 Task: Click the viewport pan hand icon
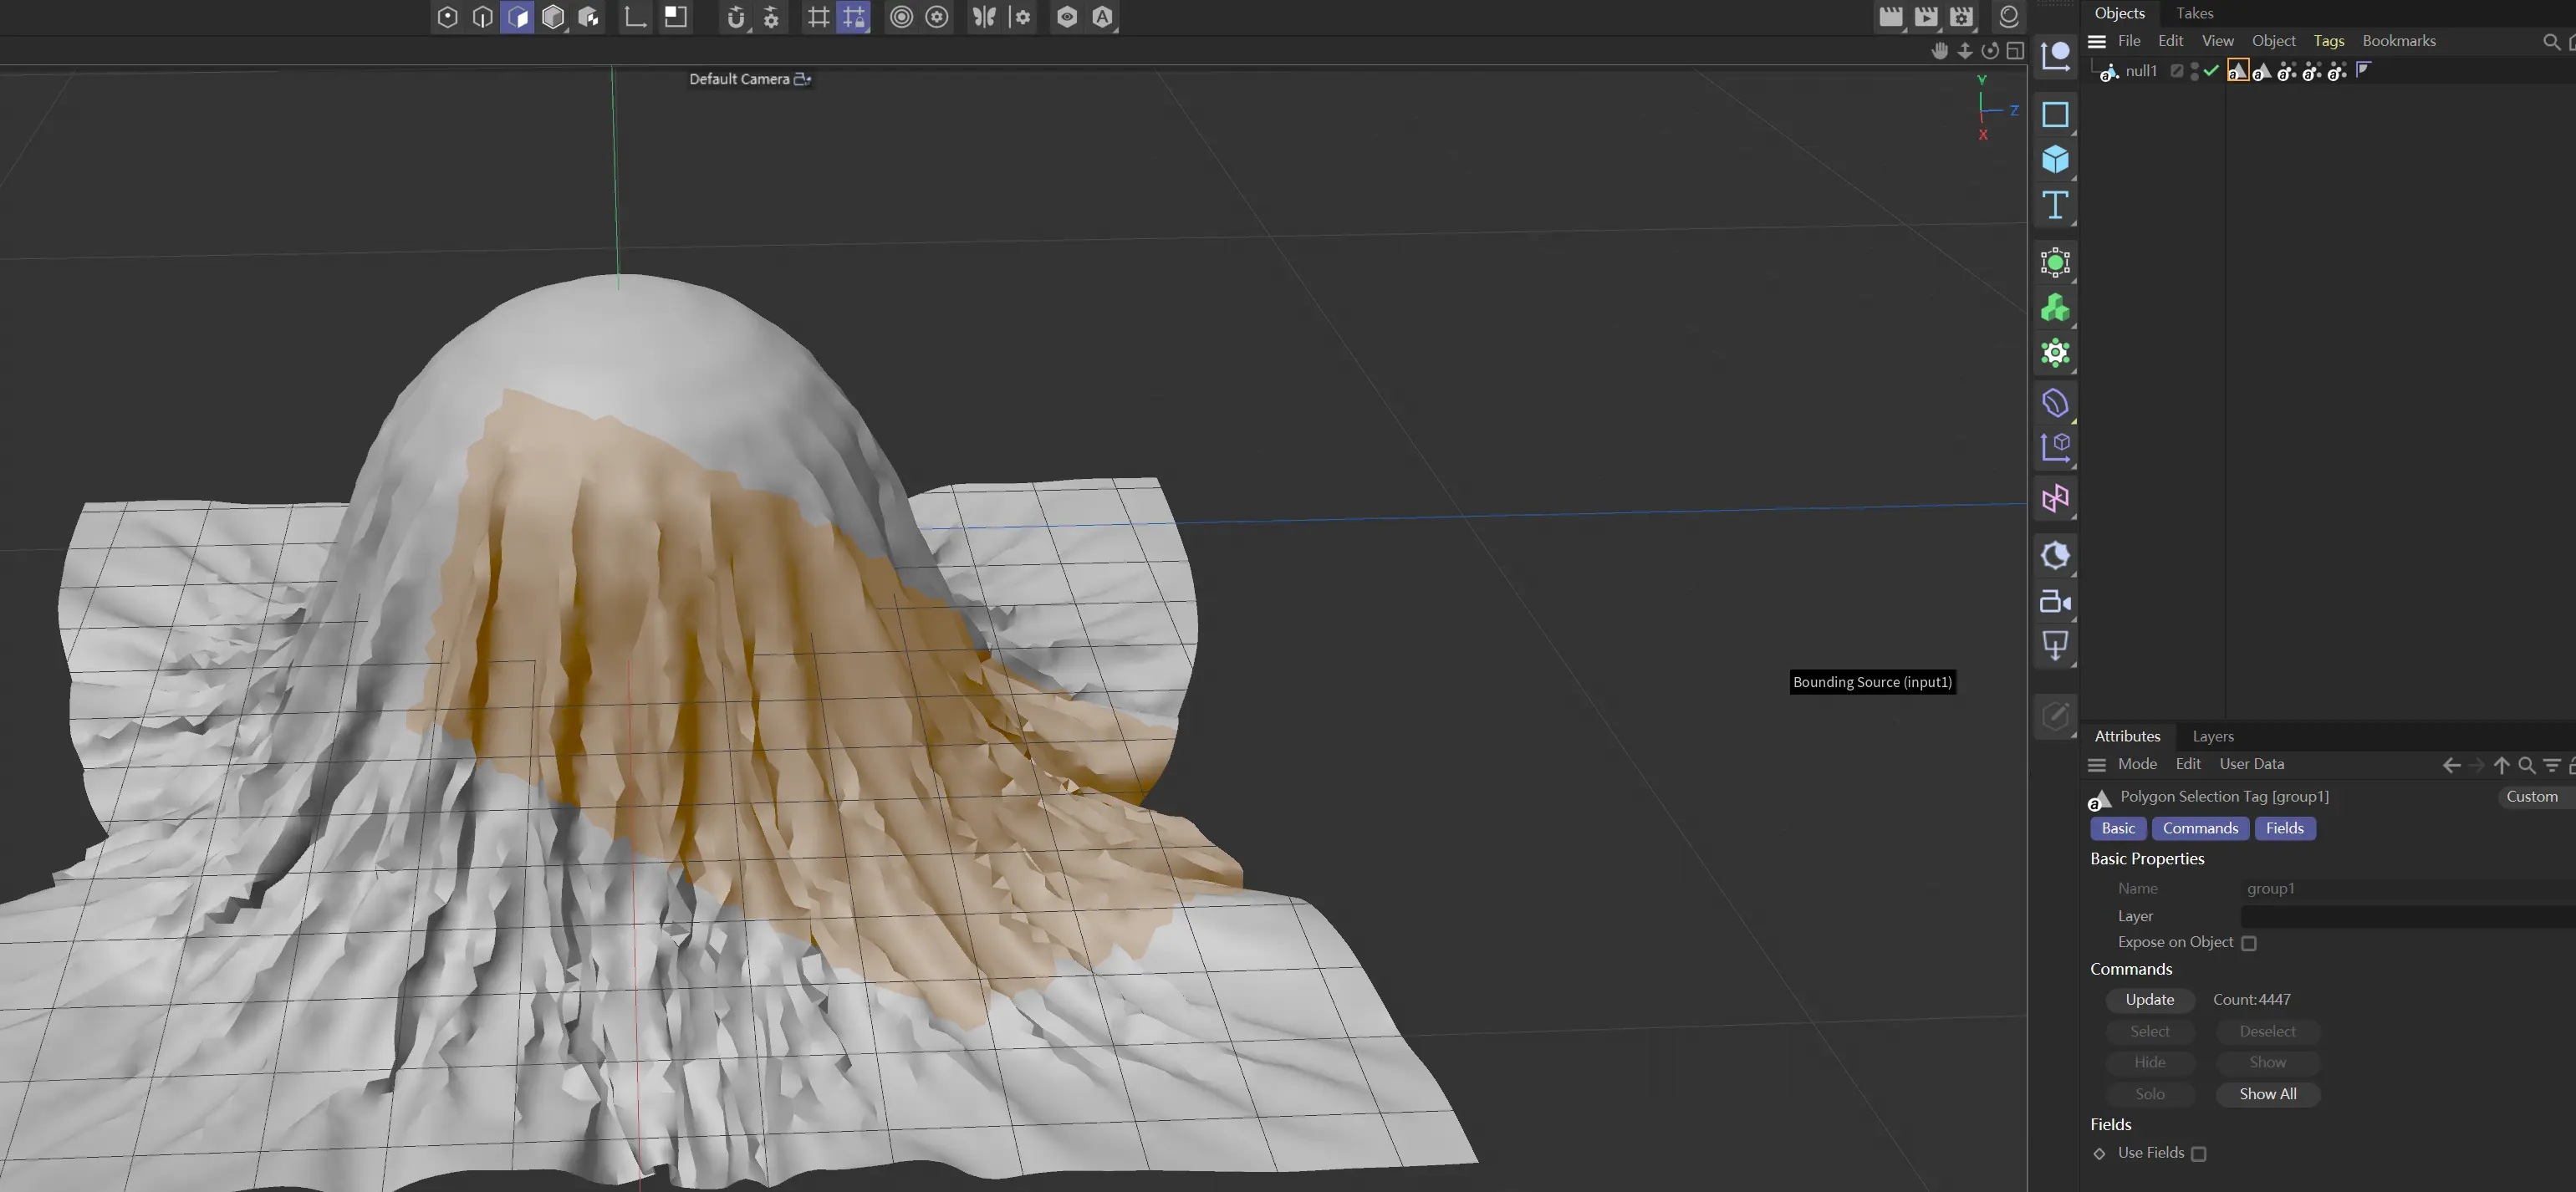coord(1940,51)
